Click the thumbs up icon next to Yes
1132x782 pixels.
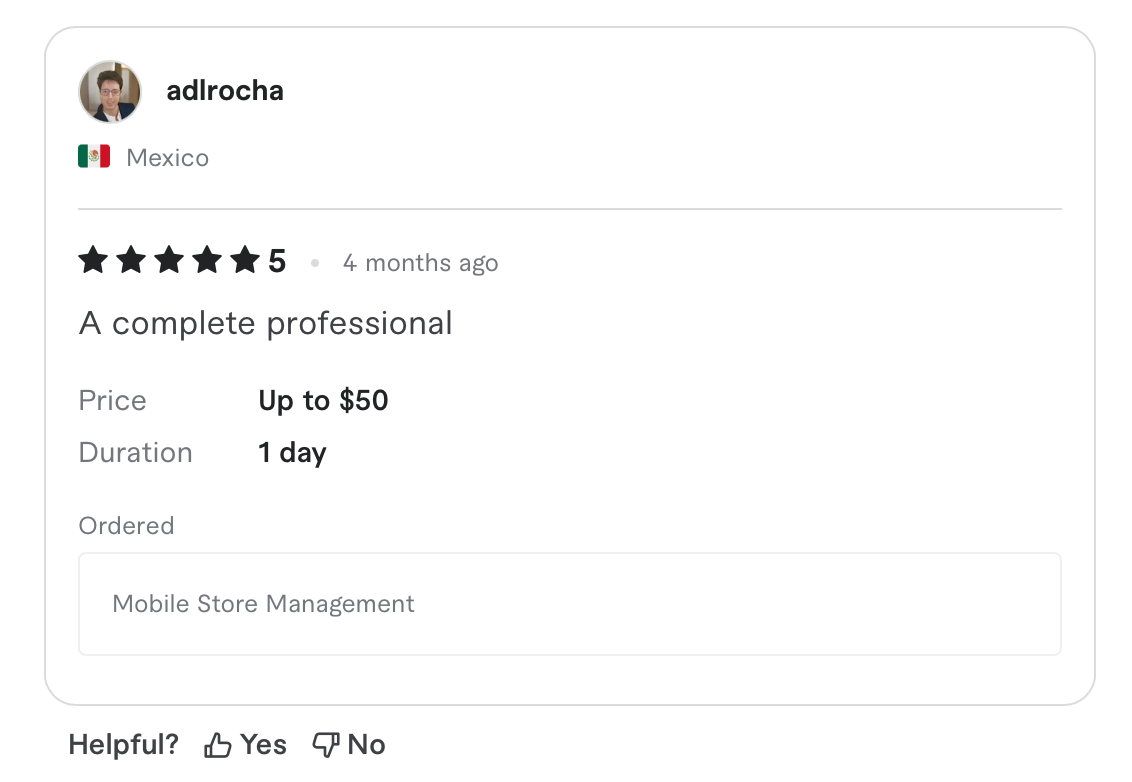pos(216,744)
